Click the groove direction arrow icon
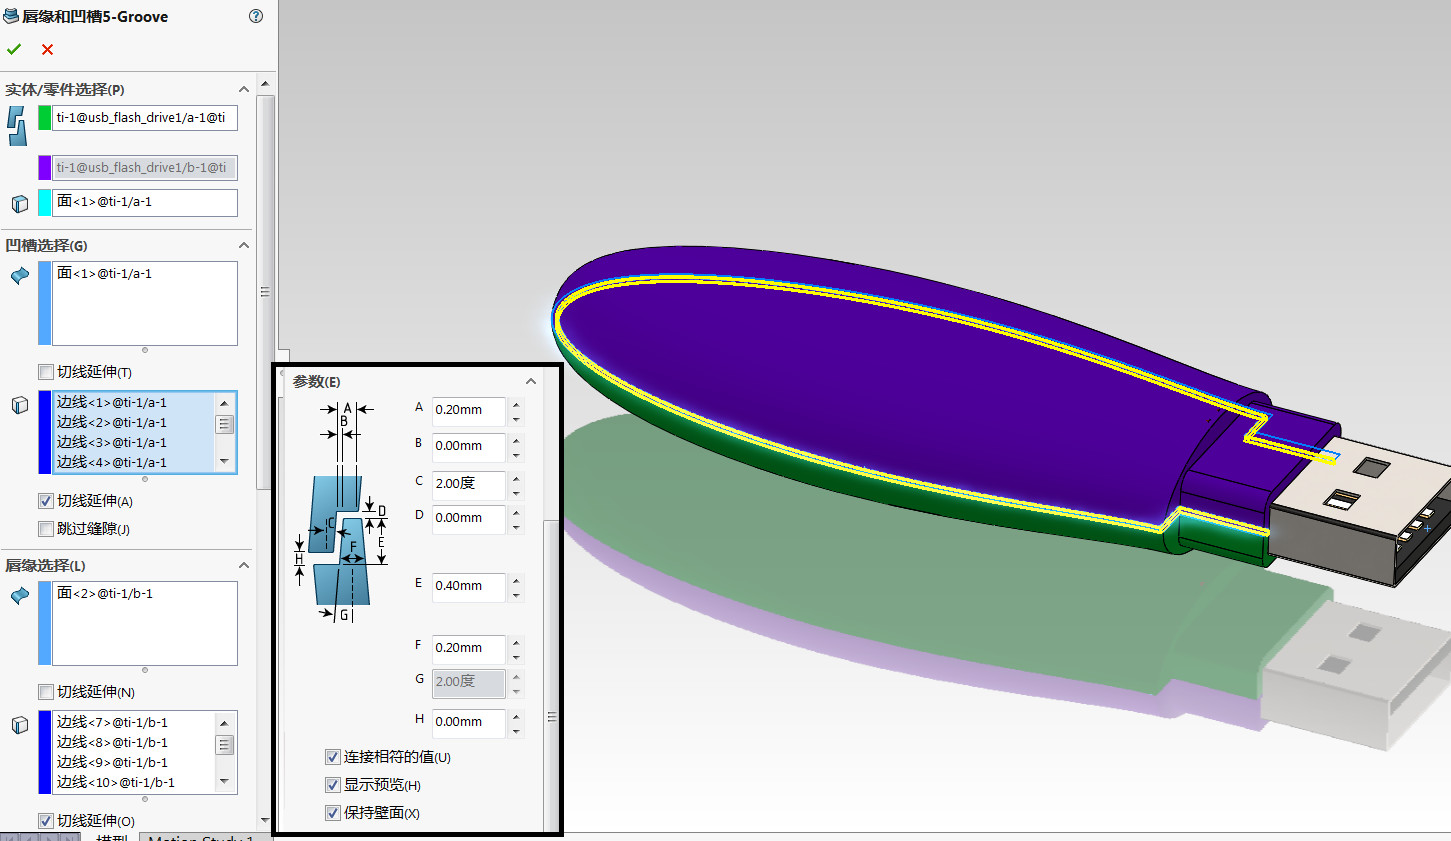The height and width of the screenshot is (841, 1451). [x=20, y=275]
